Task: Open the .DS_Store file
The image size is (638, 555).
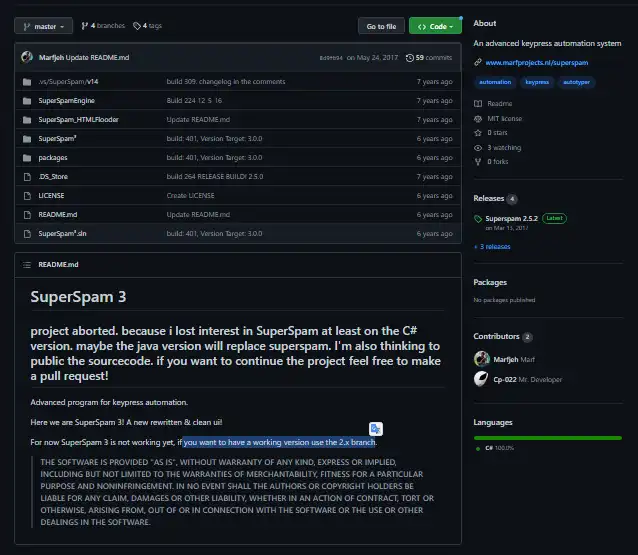Action: [53, 177]
